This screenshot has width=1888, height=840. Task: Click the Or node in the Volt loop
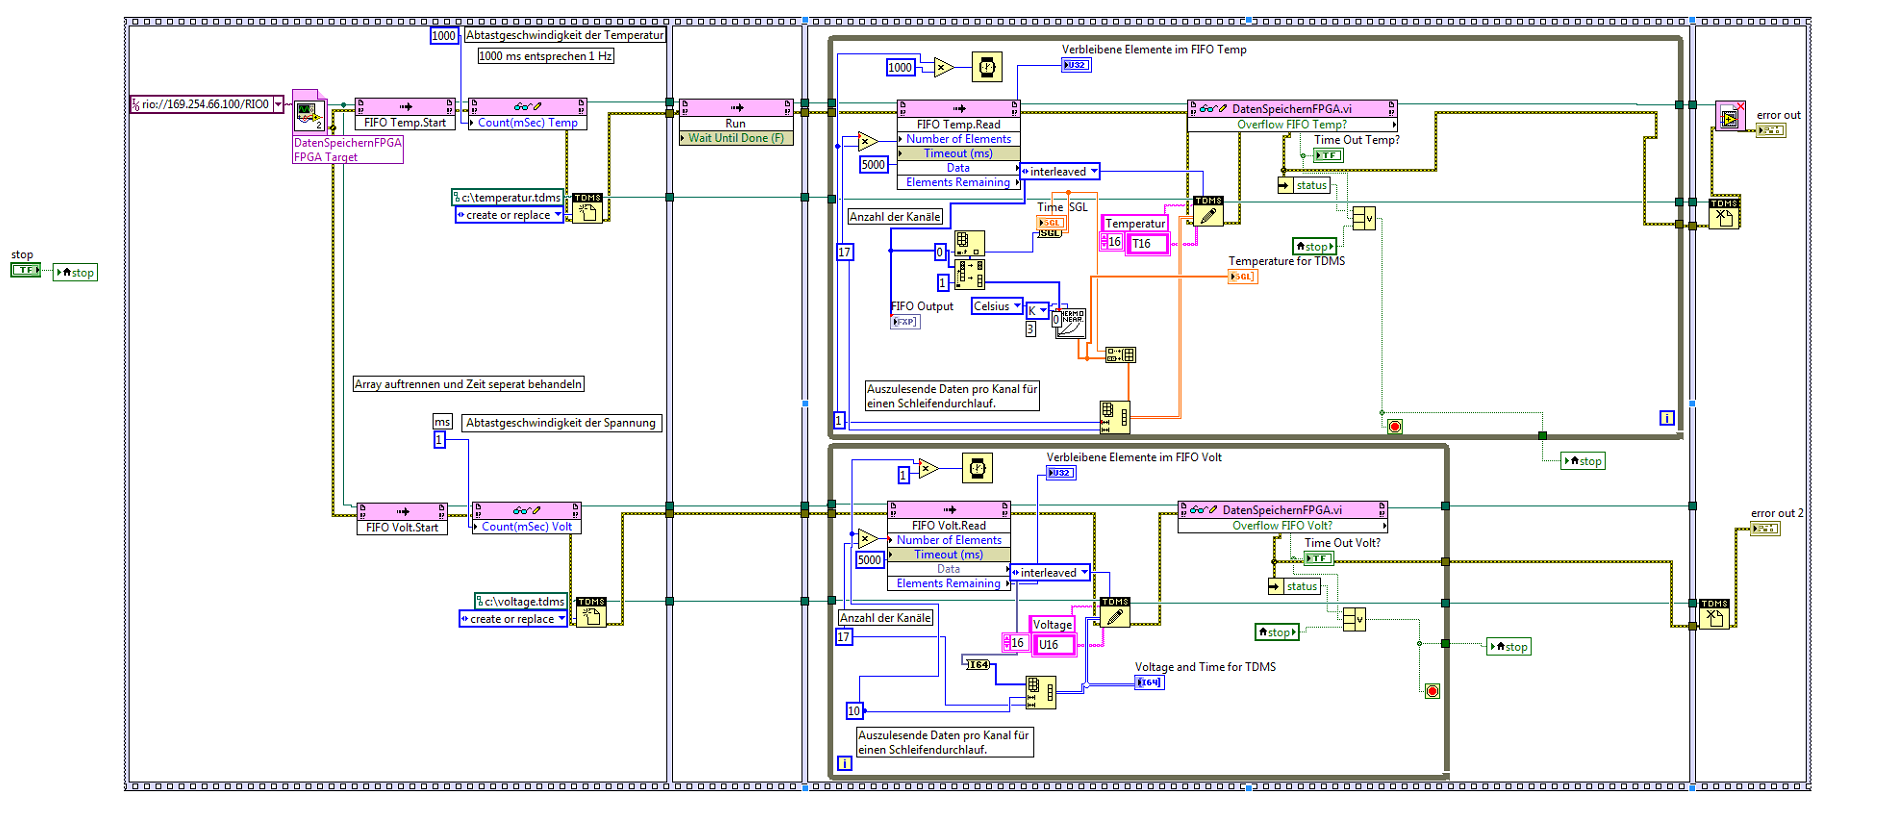coord(1354,620)
